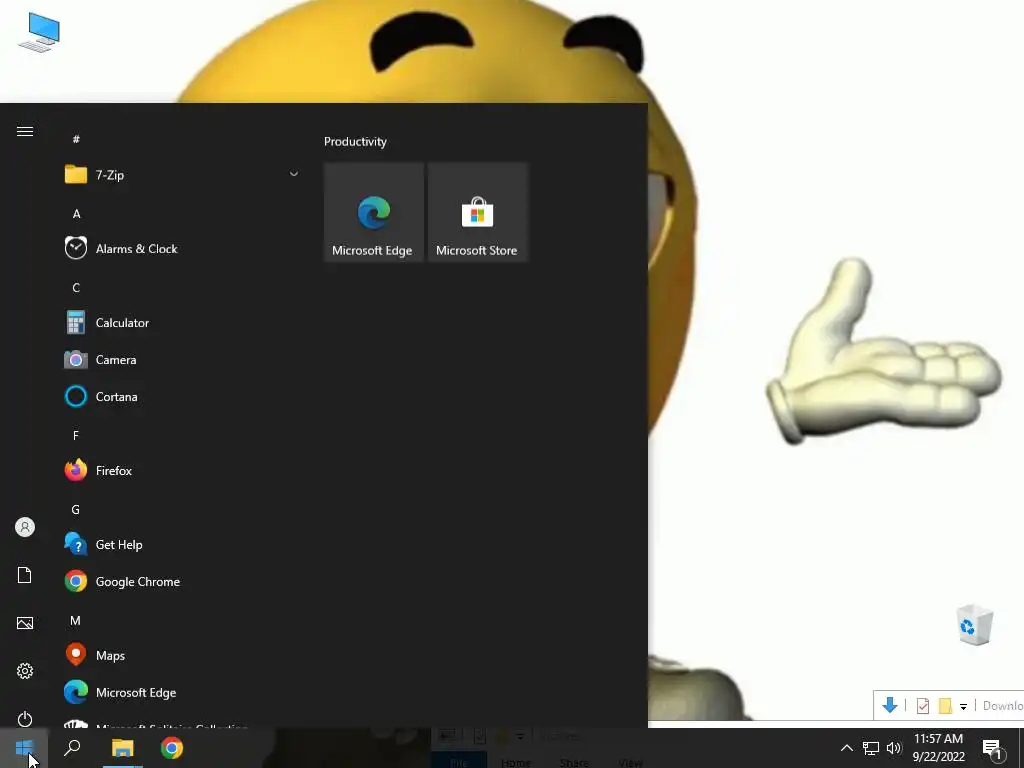Image resolution: width=1024 pixels, height=768 pixels.
Task: Click the Productivity group title
Action: pos(355,142)
